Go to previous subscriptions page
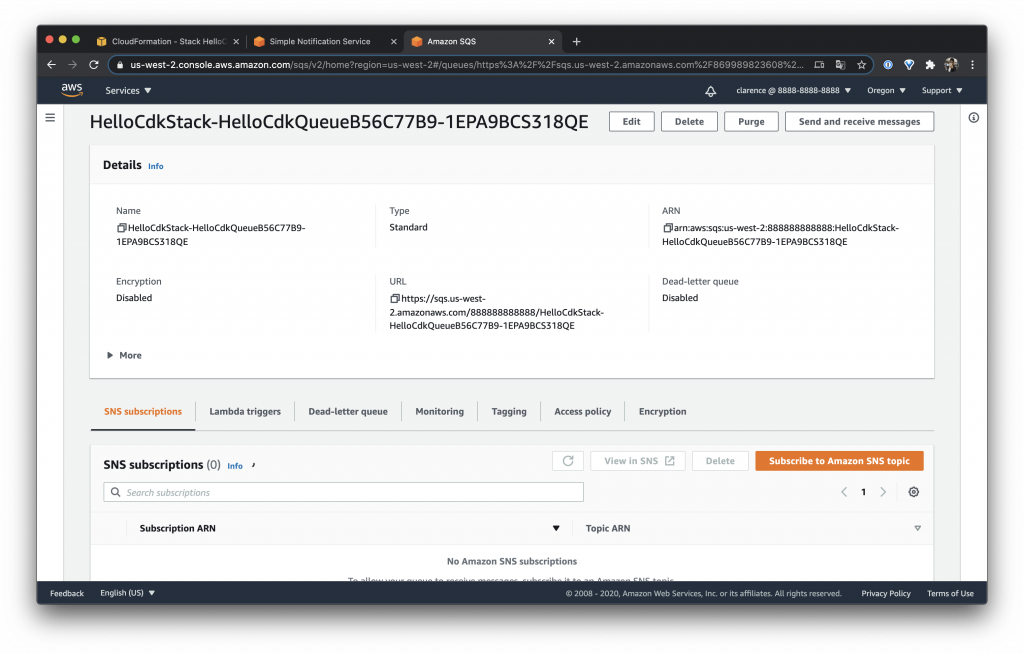 pos(844,492)
